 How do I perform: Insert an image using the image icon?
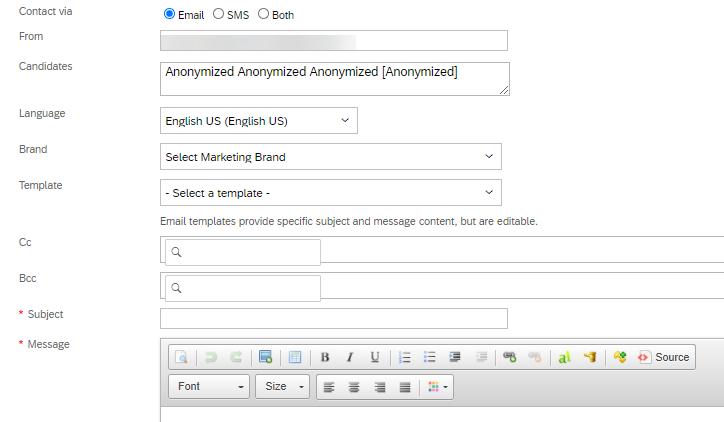(265, 357)
